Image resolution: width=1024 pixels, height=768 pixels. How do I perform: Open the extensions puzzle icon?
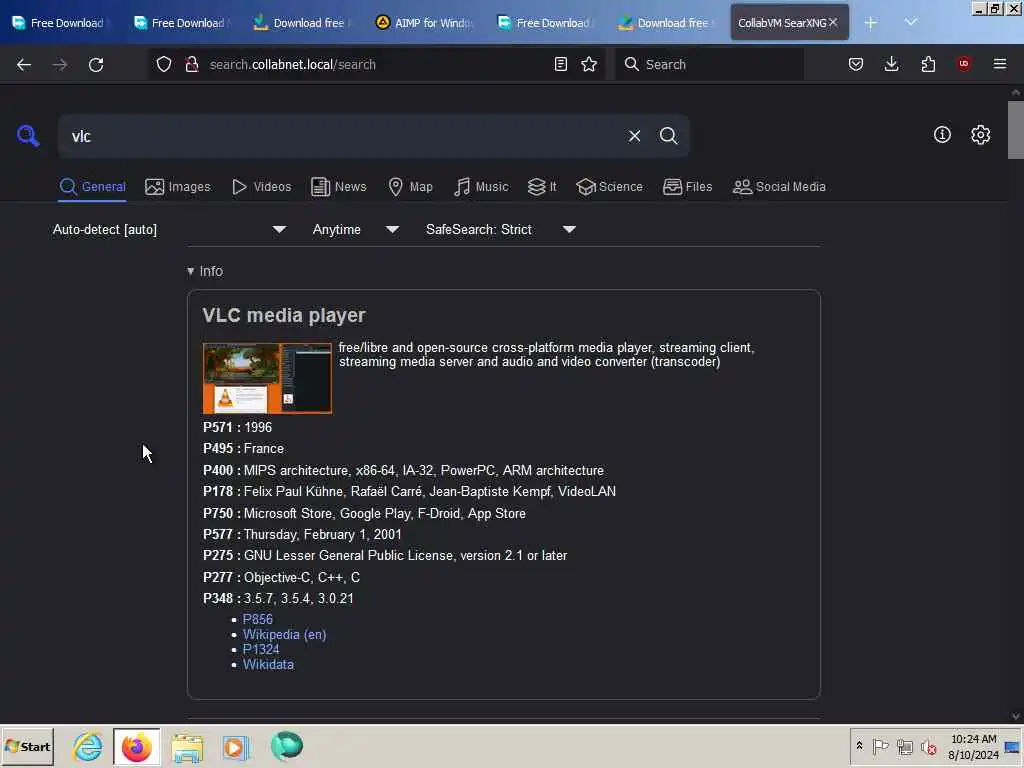tap(928, 64)
